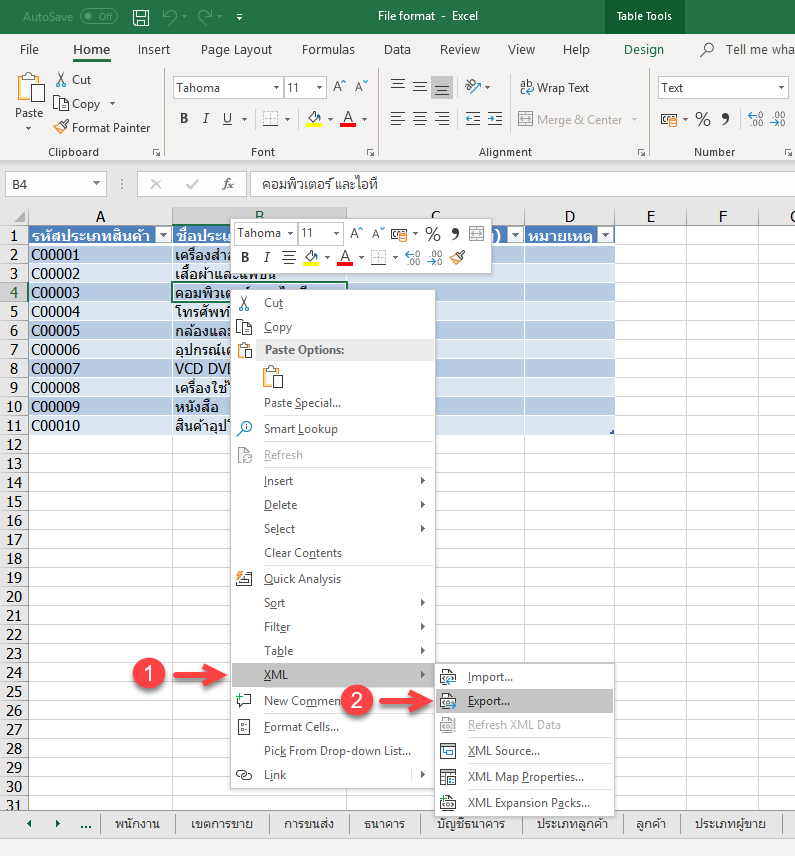
Task: Select cell C00001 in column A
Action: (100, 255)
